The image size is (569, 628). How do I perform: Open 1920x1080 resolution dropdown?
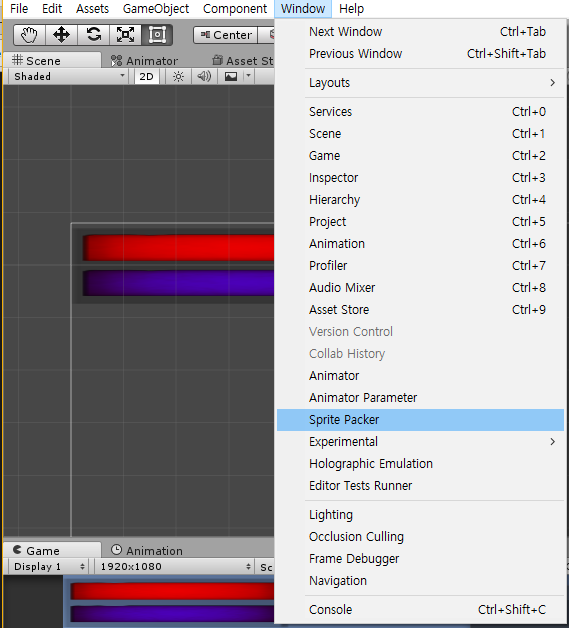click(x=174, y=566)
